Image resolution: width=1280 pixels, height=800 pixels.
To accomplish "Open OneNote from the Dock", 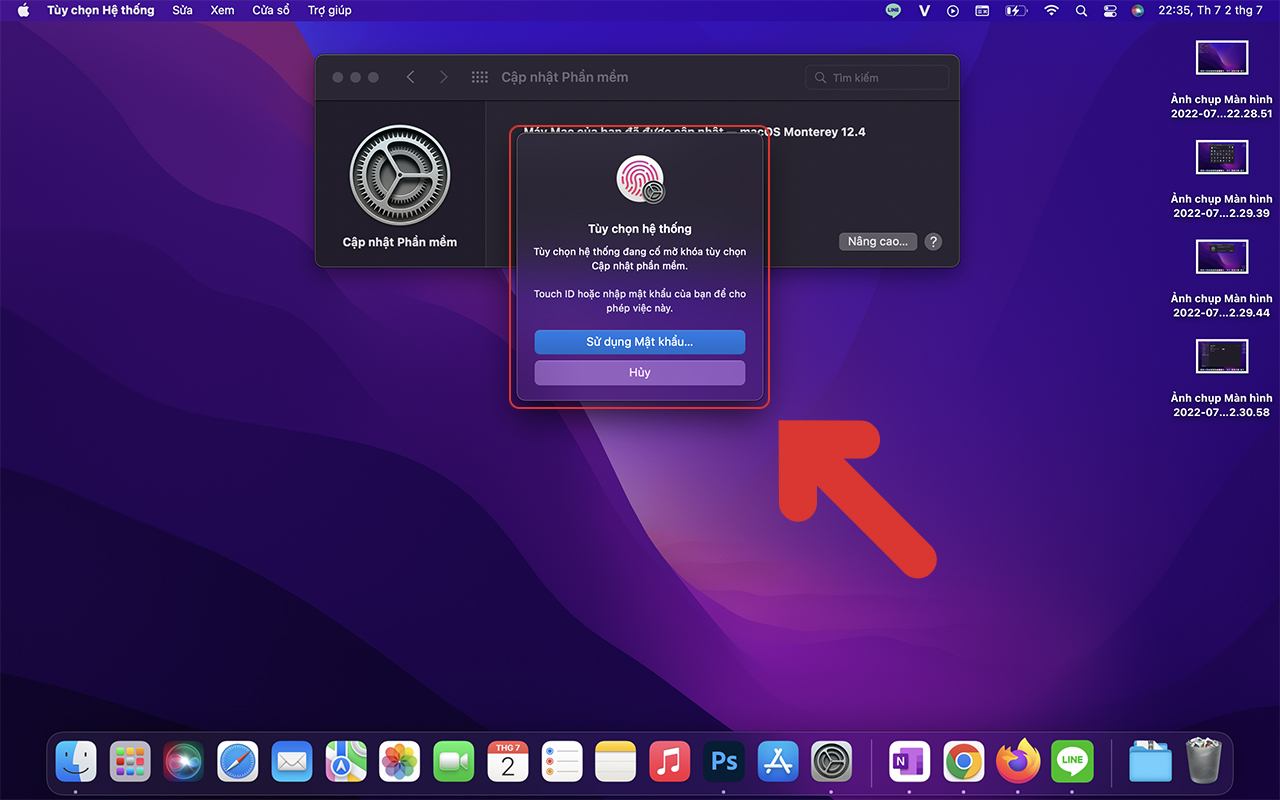I will [x=910, y=762].
